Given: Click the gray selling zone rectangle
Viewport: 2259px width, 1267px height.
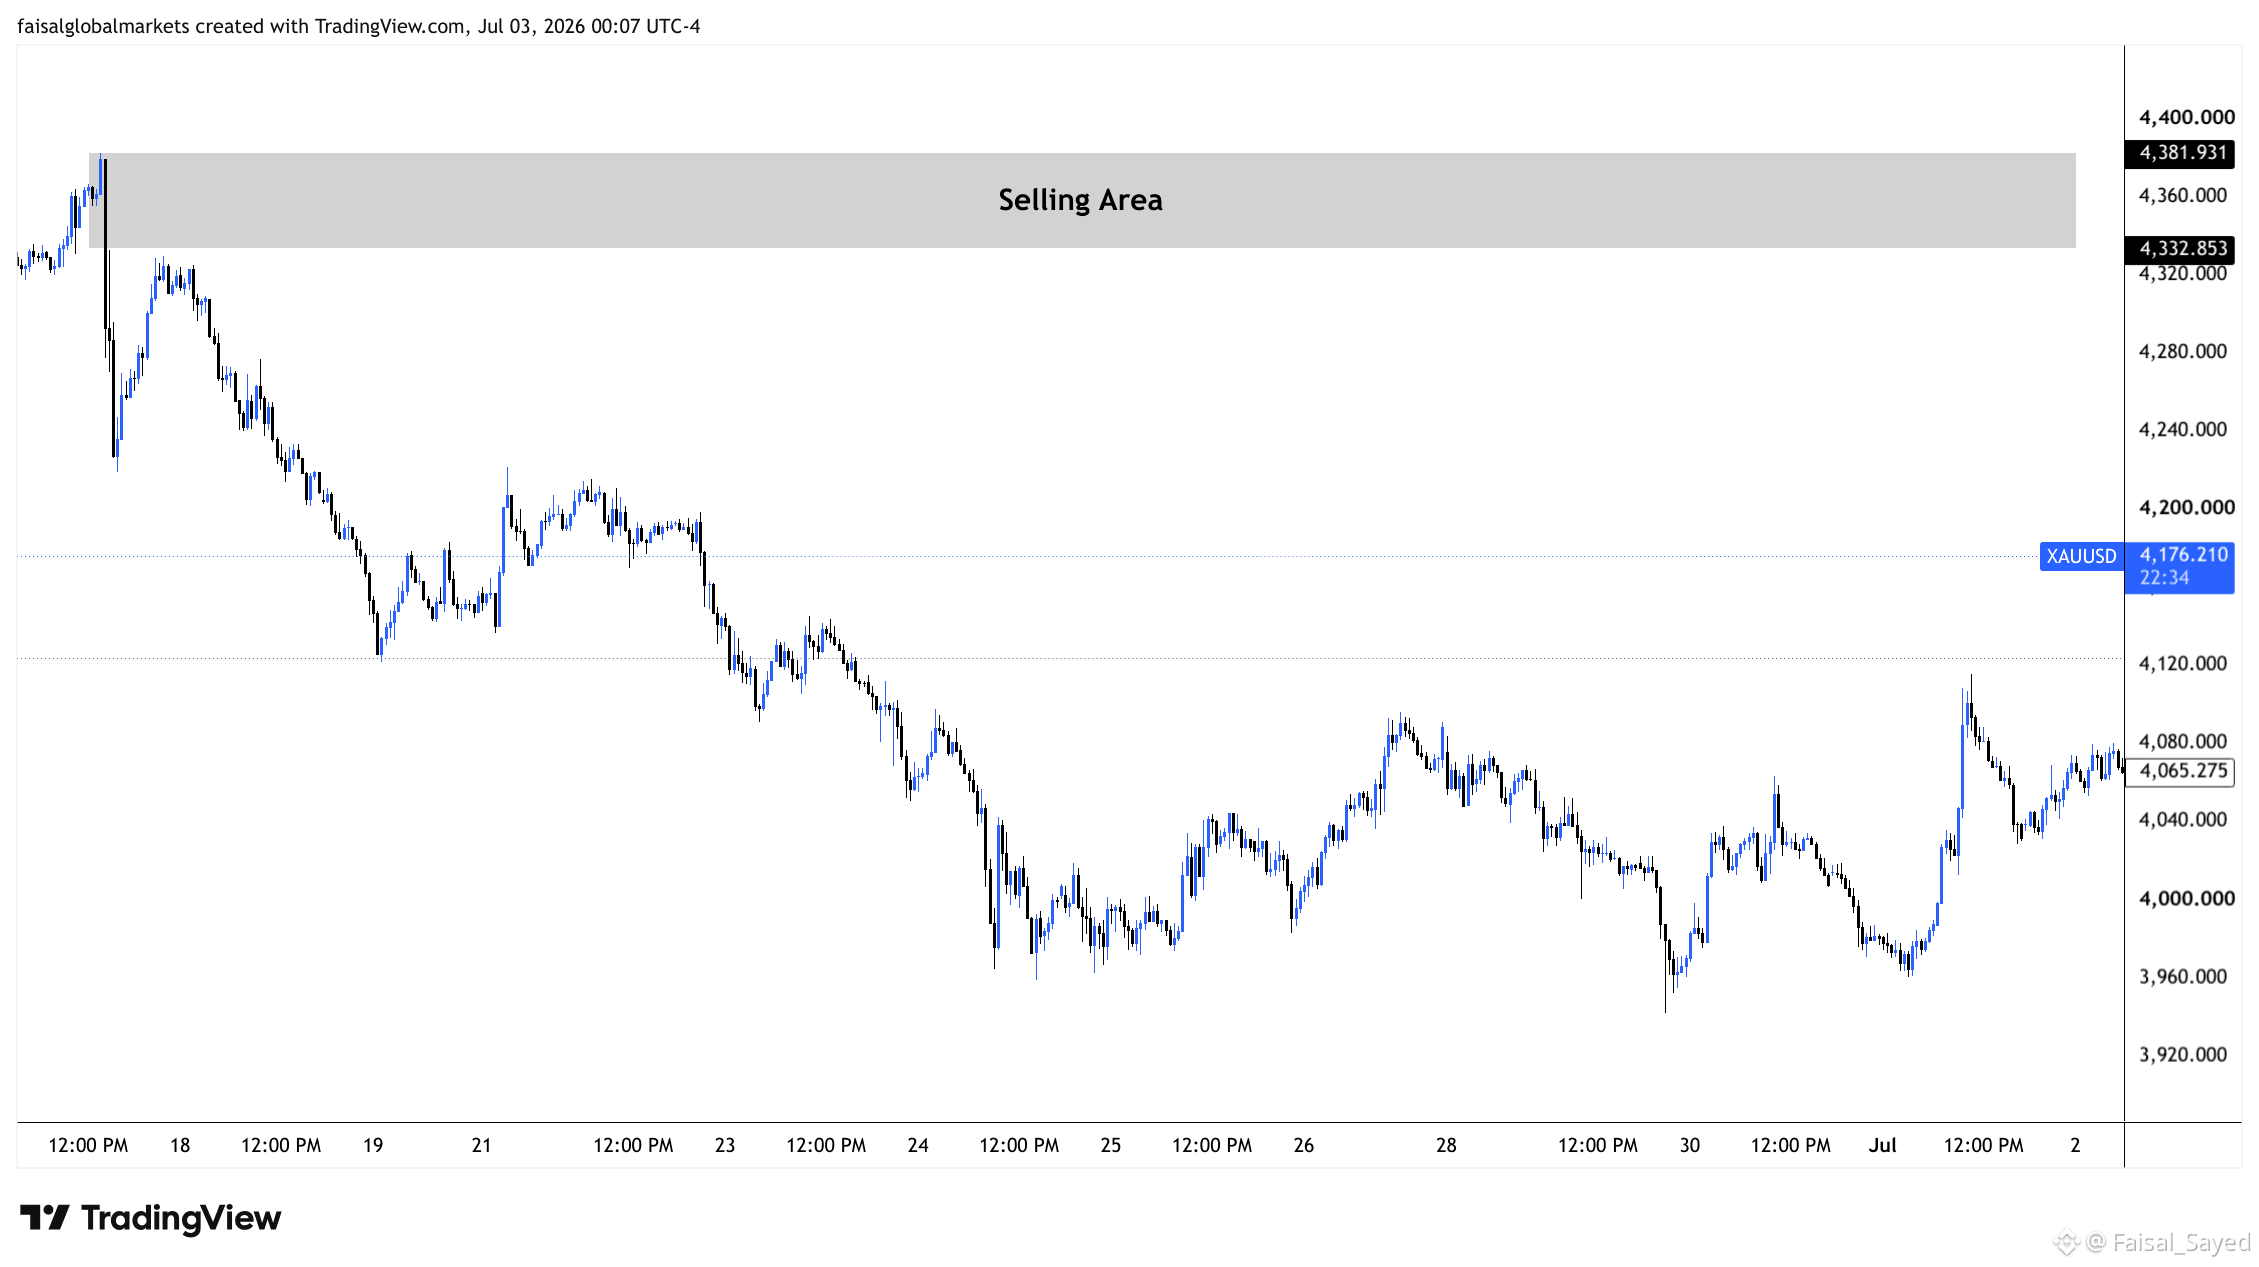Looking at the screenshot, I should coord(1082,200).
